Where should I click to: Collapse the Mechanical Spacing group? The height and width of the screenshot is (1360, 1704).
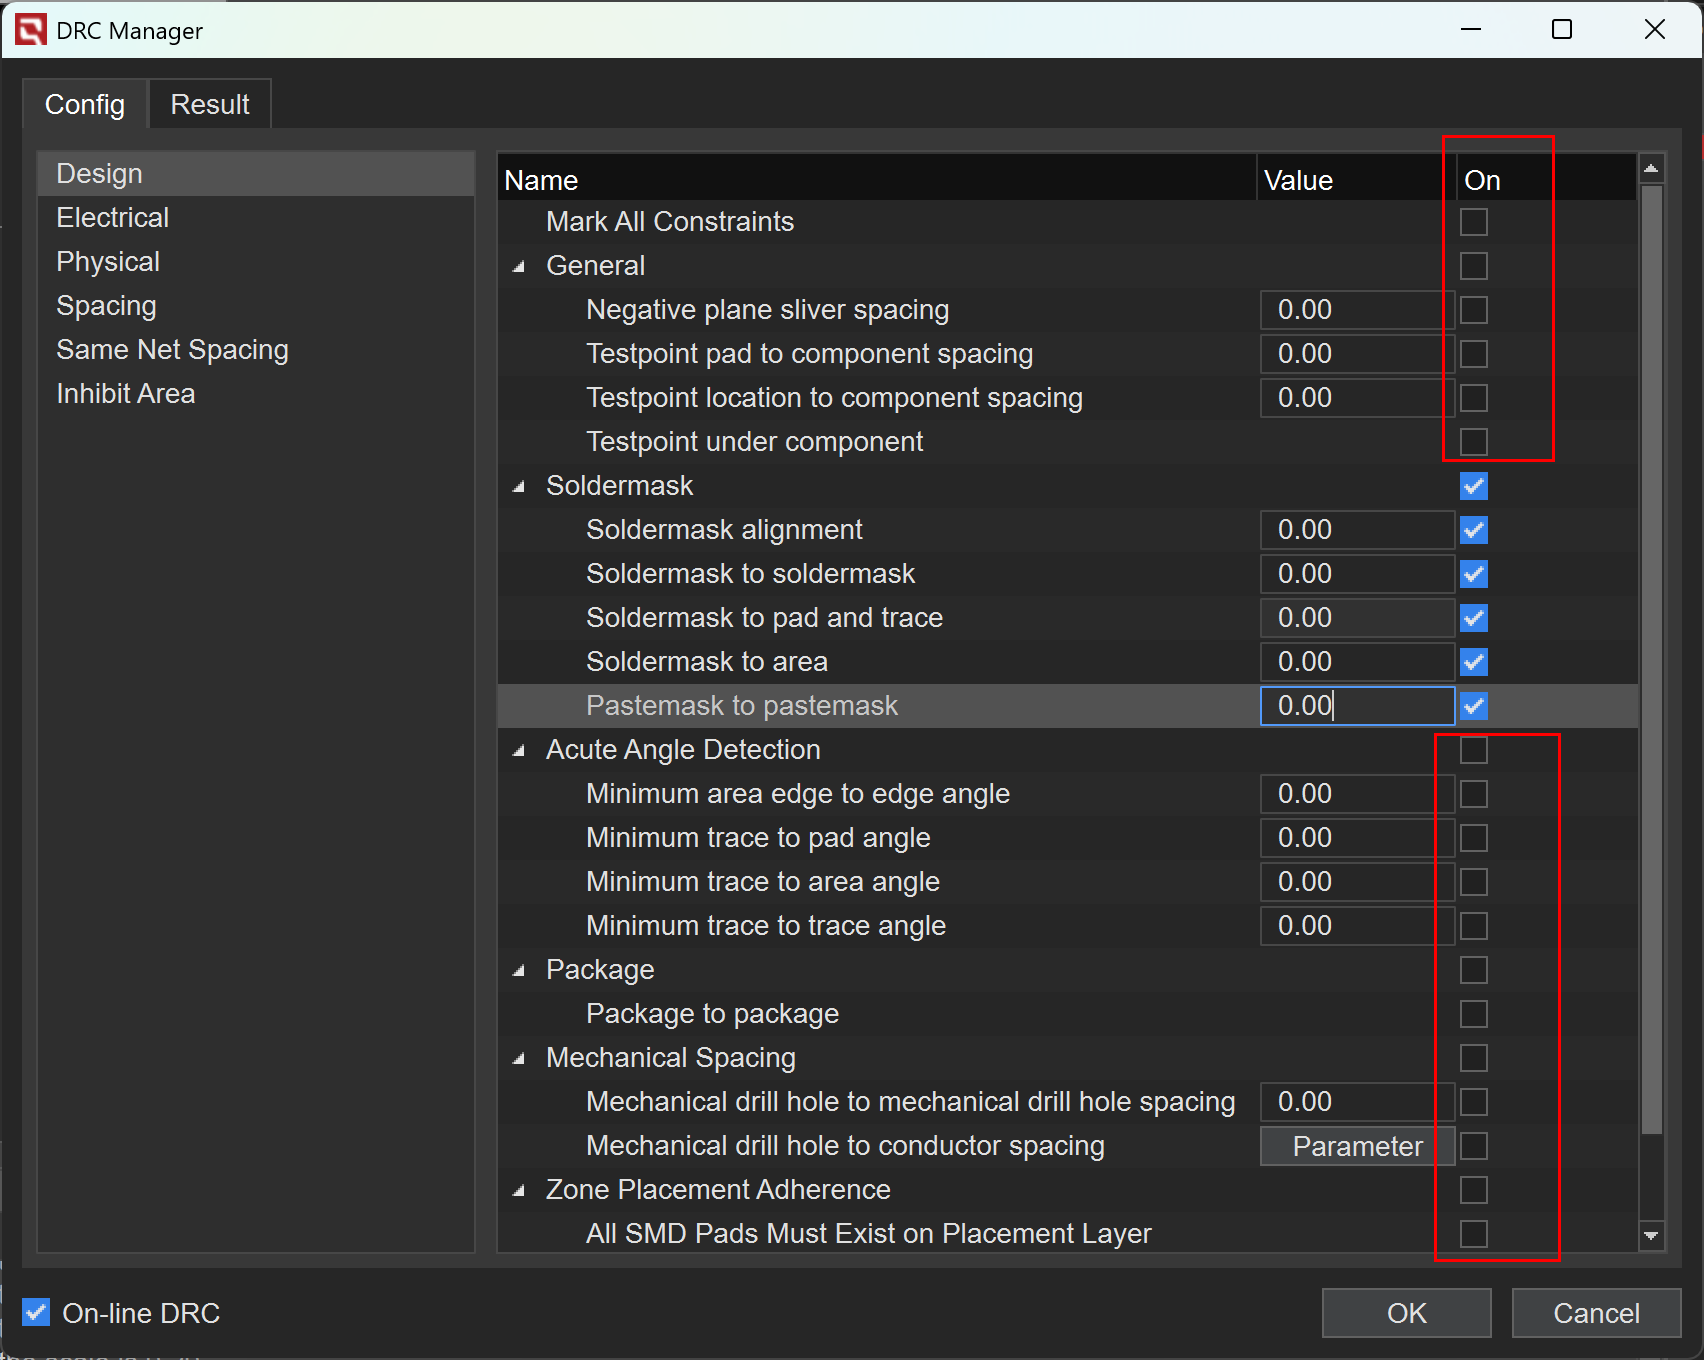click(519, 1059)
